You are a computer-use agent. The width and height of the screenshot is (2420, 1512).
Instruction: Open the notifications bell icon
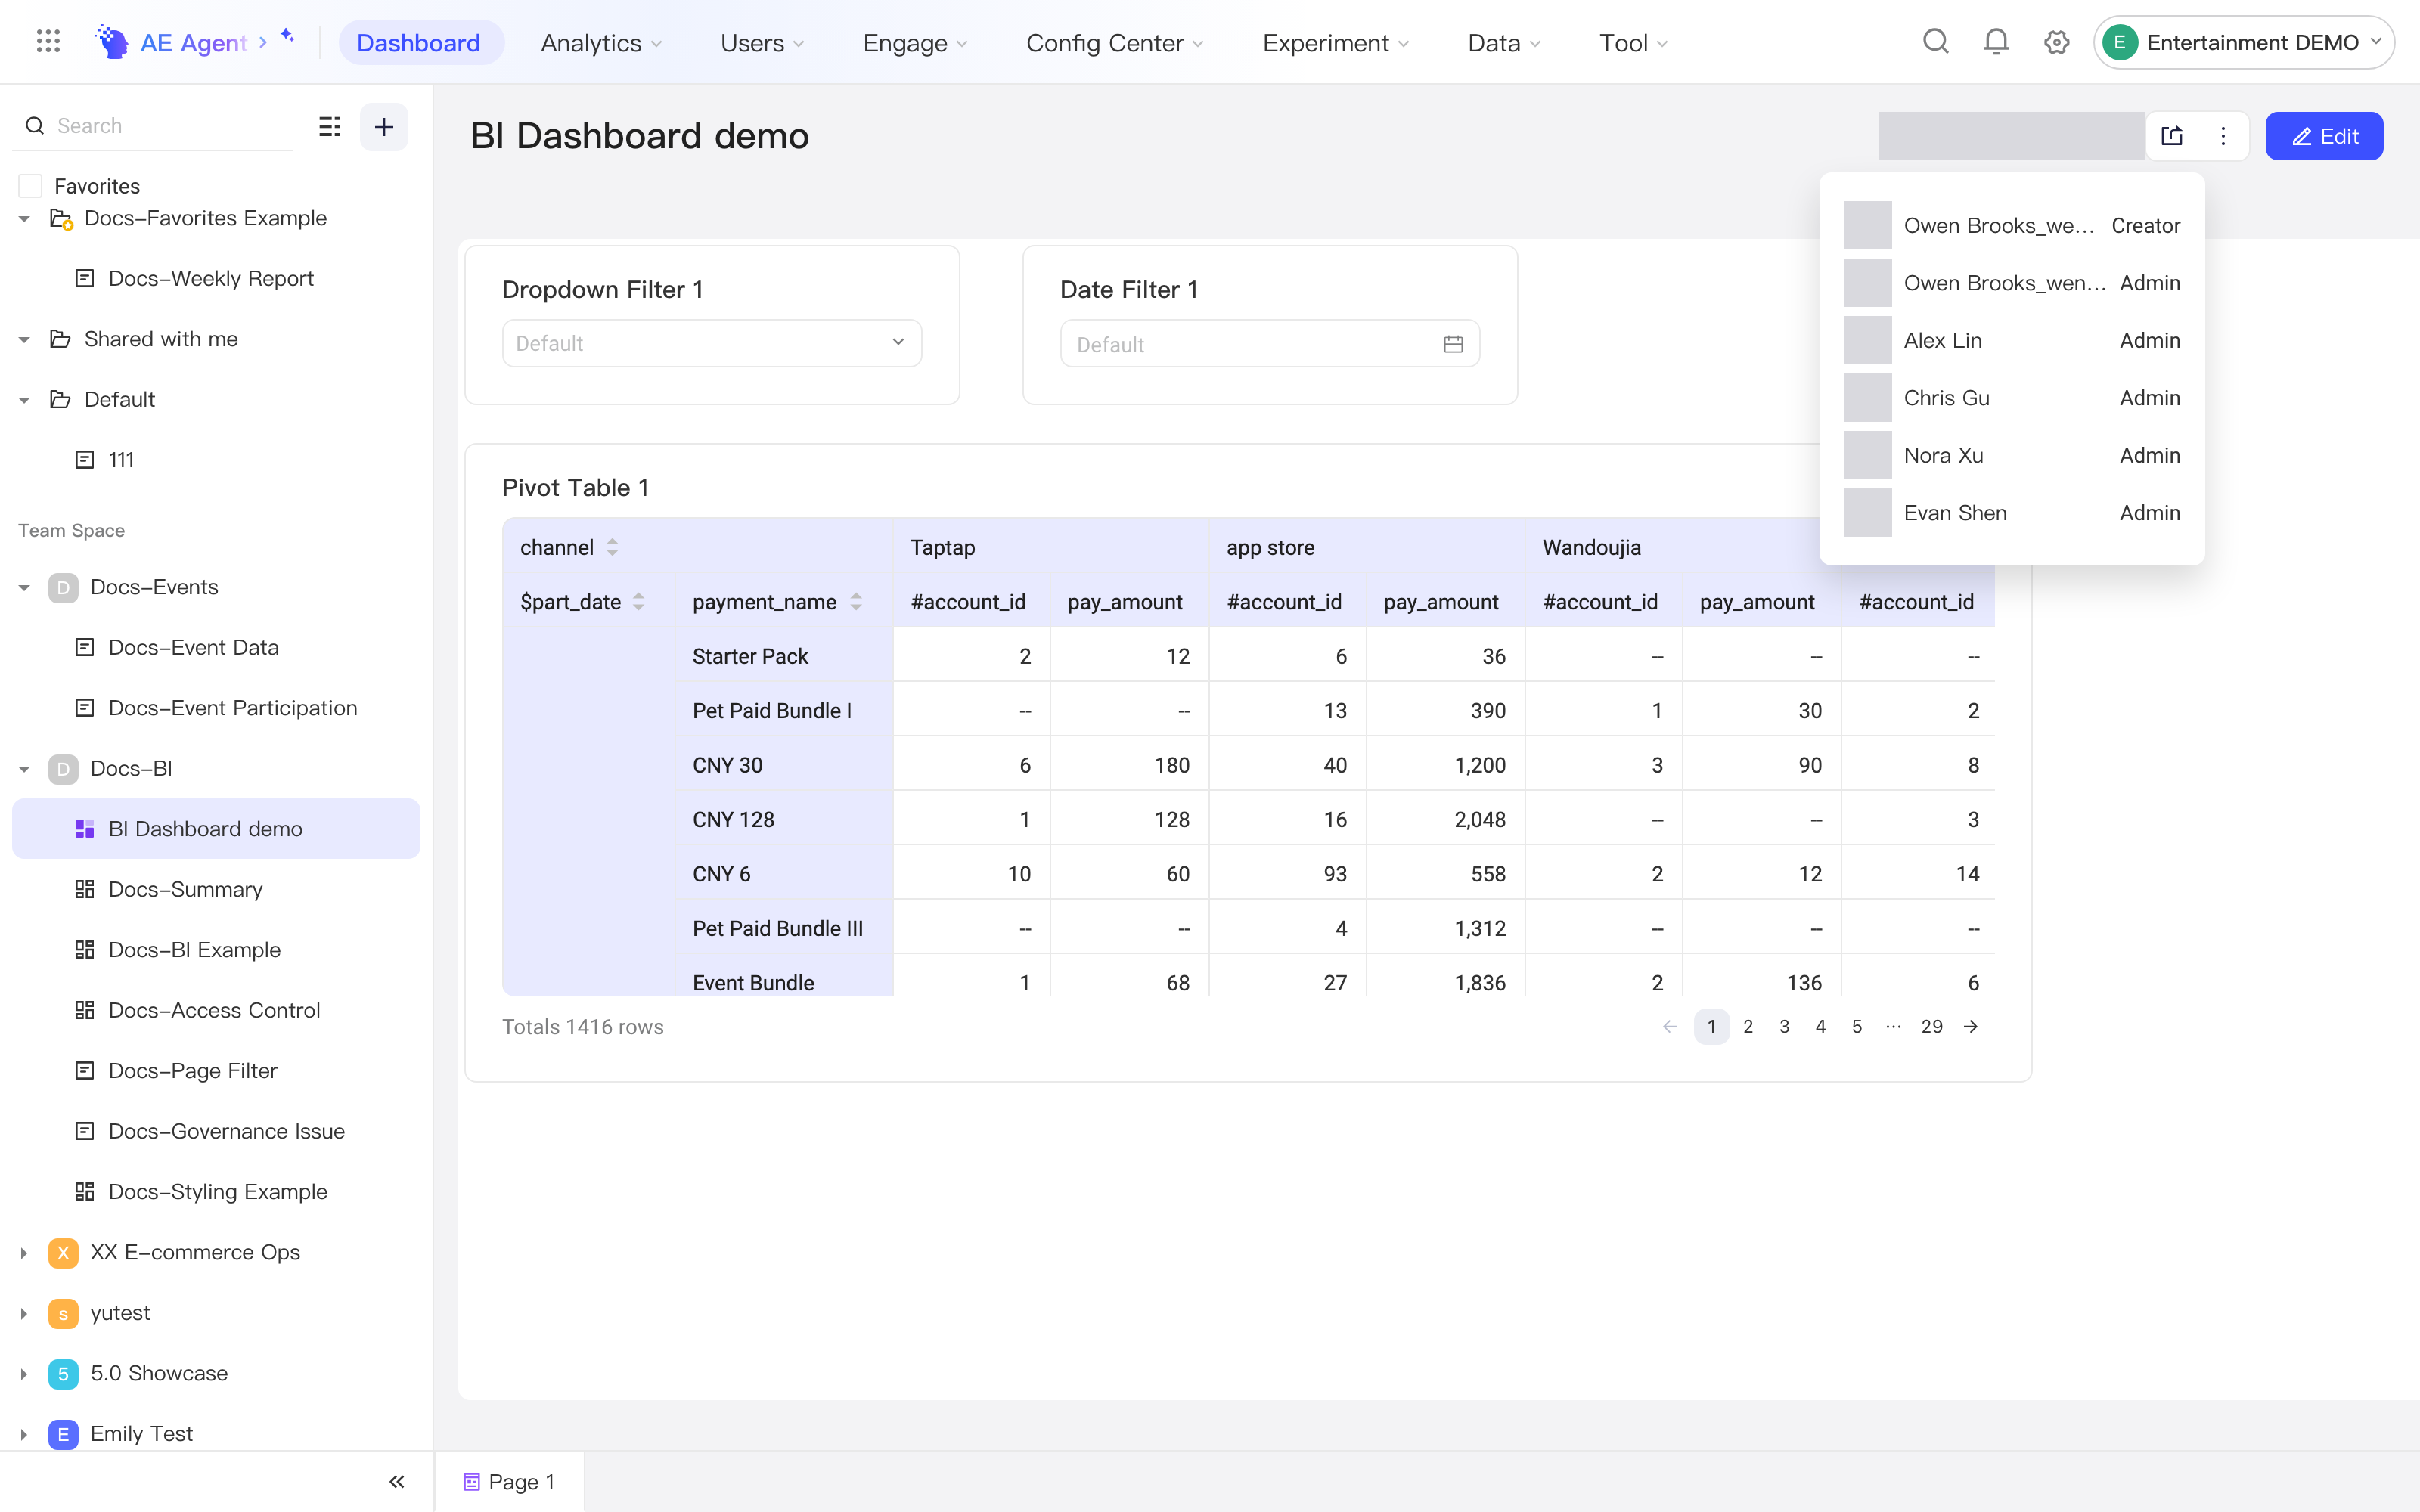[1996, 42]
